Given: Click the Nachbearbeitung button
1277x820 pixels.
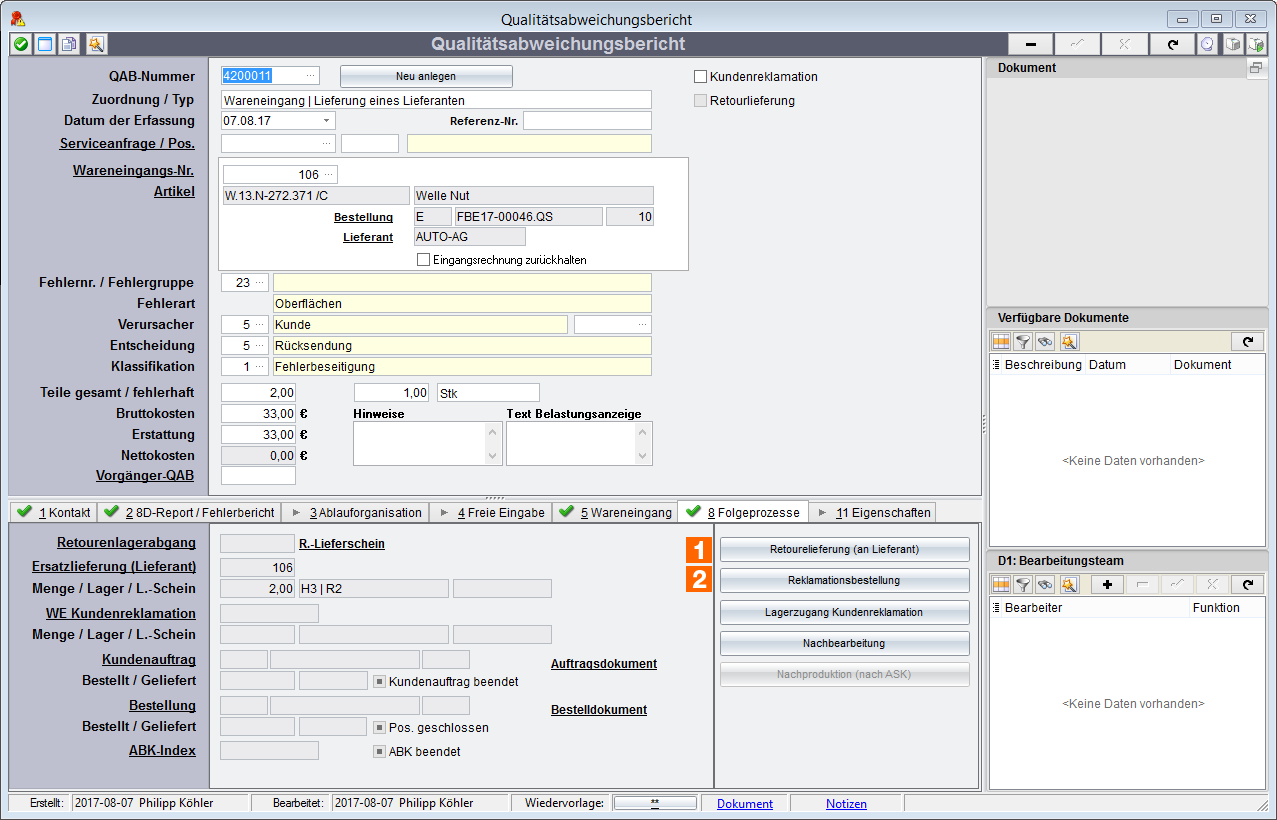Looking at the screenshot, I should 844,643.
